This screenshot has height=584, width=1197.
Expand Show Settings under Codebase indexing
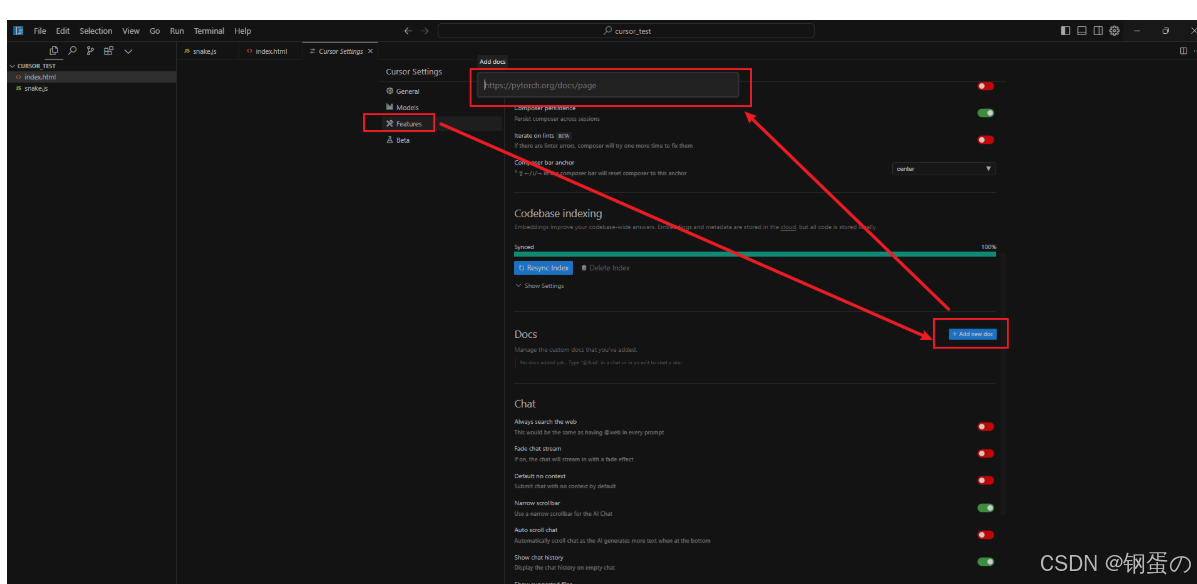(540, 286)
